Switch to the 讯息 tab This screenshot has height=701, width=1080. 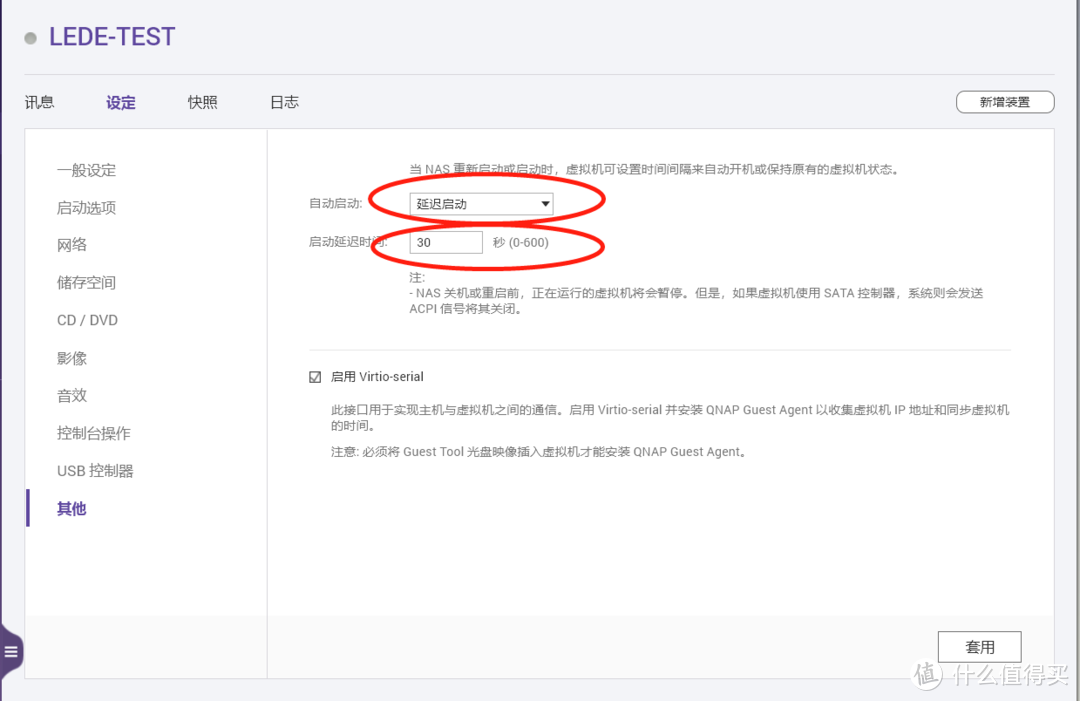pos(39,101)
